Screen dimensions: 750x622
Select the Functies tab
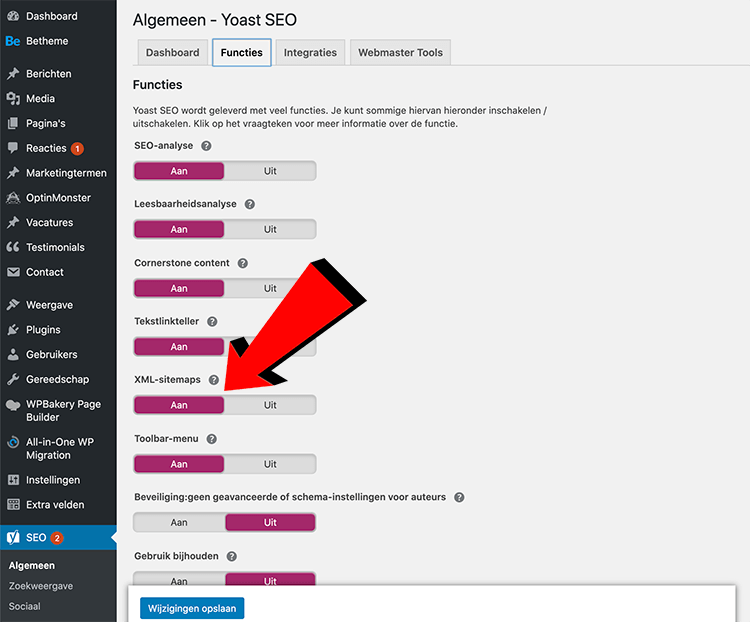pos(242,52)
